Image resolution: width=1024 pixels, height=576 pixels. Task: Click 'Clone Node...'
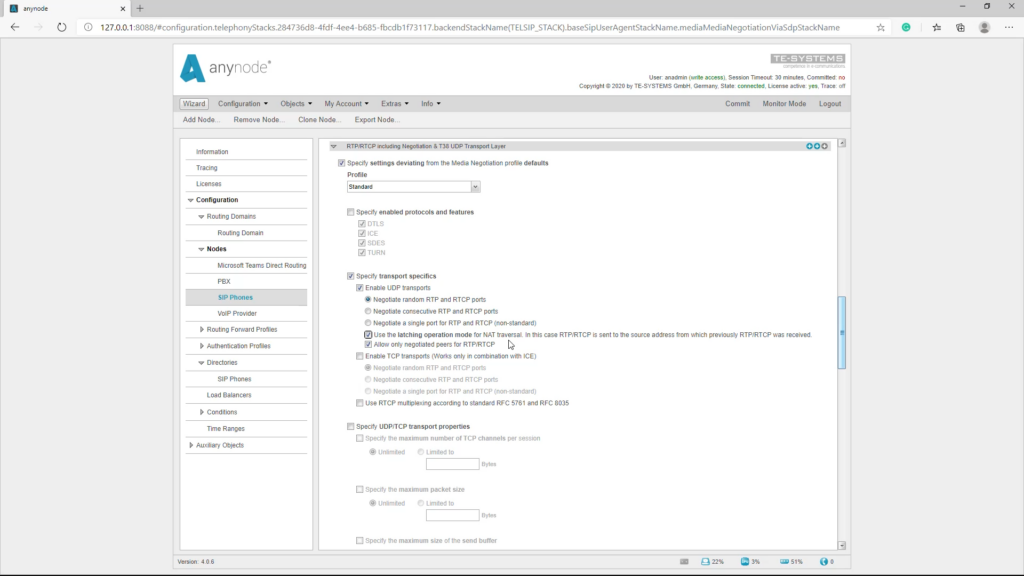[320, 120]
